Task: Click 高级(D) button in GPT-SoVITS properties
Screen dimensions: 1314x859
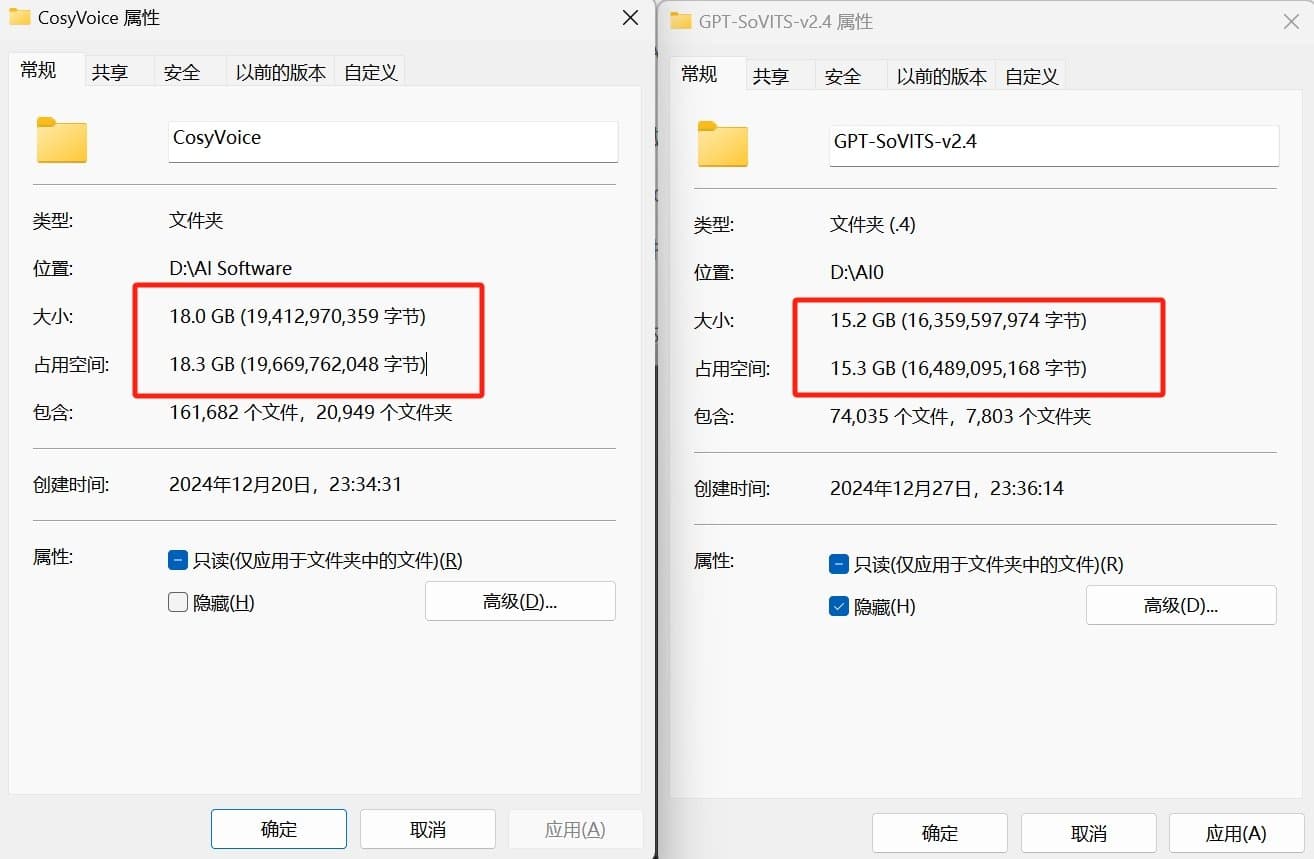Action: 1181,605
